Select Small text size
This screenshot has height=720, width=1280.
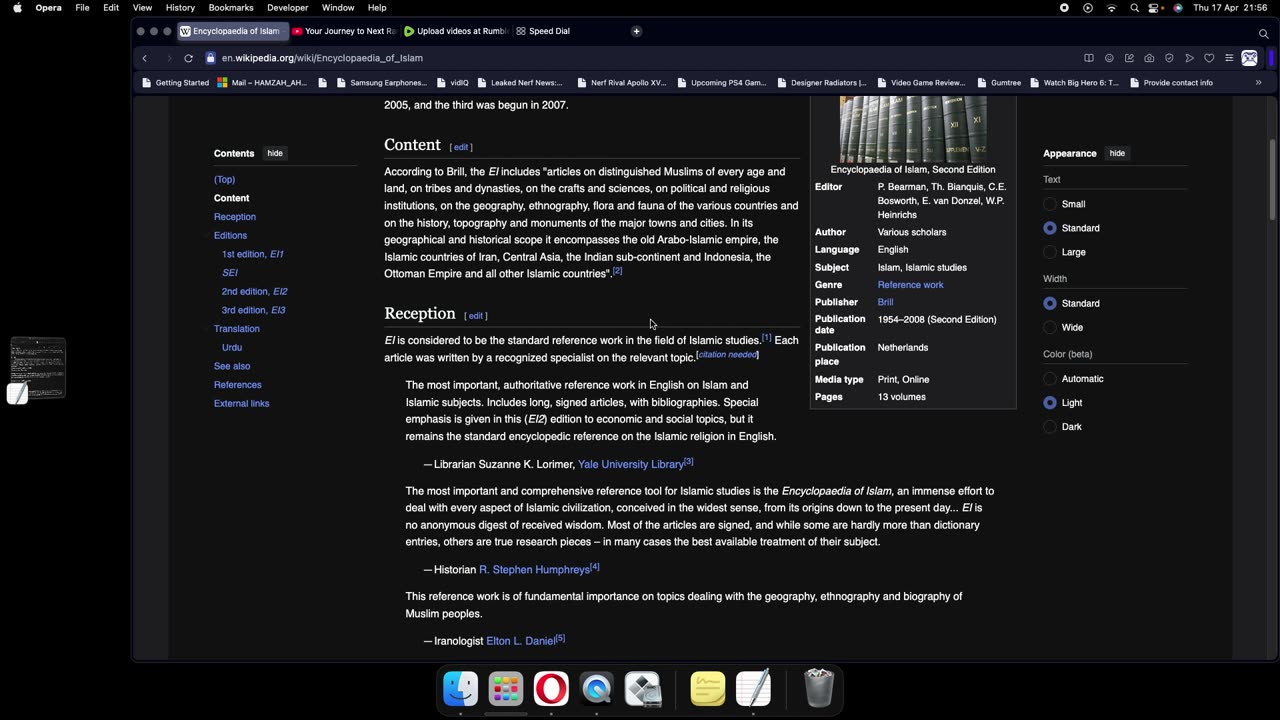tap(1050, 204)
